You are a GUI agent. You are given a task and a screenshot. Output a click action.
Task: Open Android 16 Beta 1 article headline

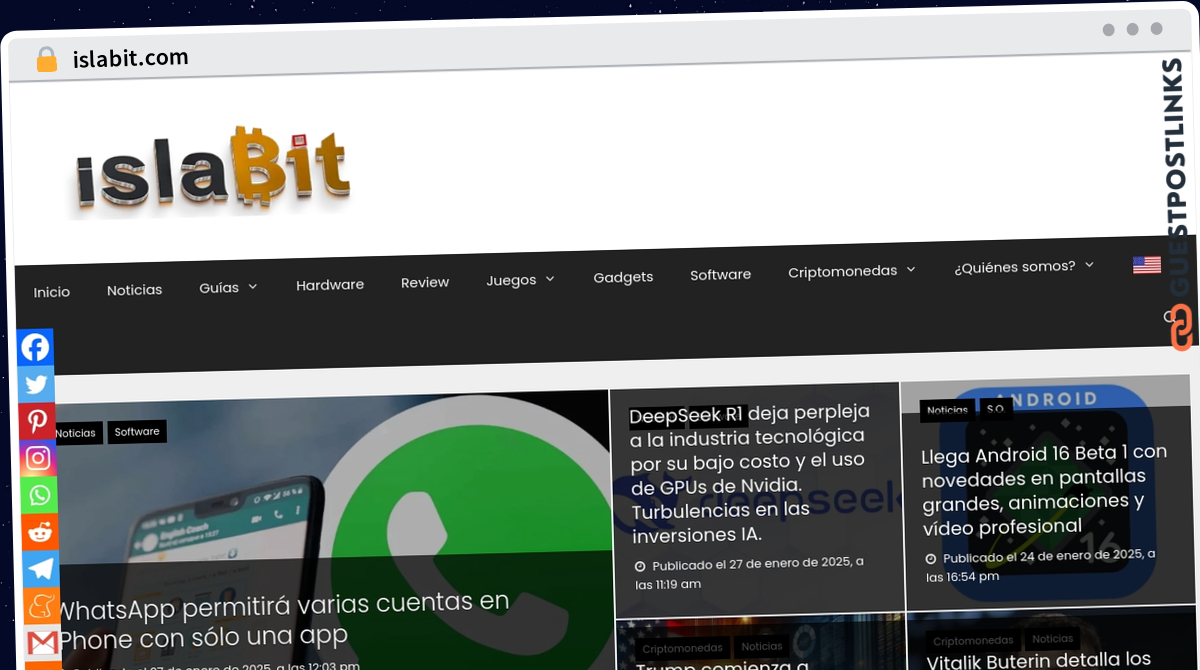click(1044, 489)
